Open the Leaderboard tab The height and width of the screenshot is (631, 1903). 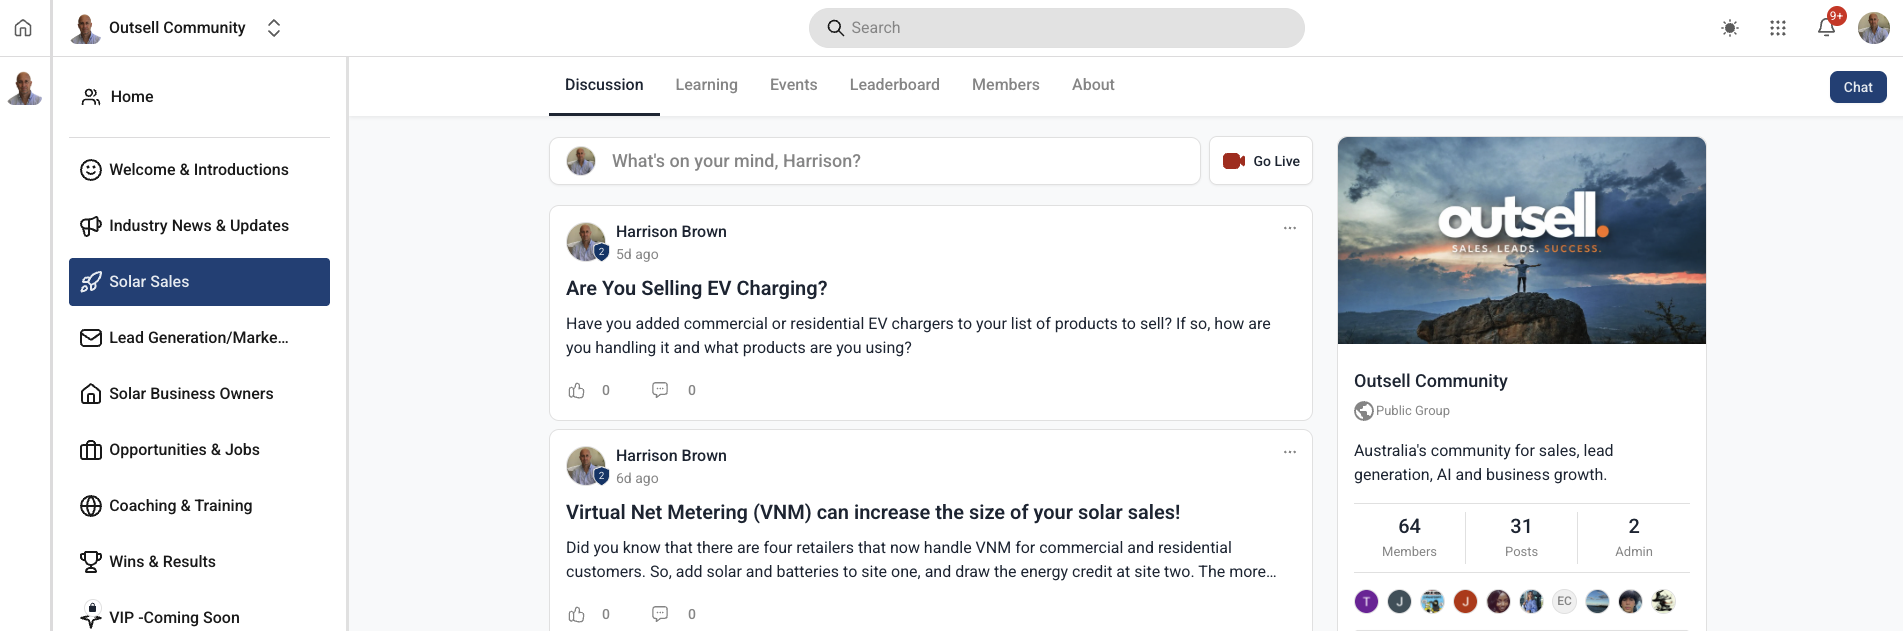click(895, 85)
